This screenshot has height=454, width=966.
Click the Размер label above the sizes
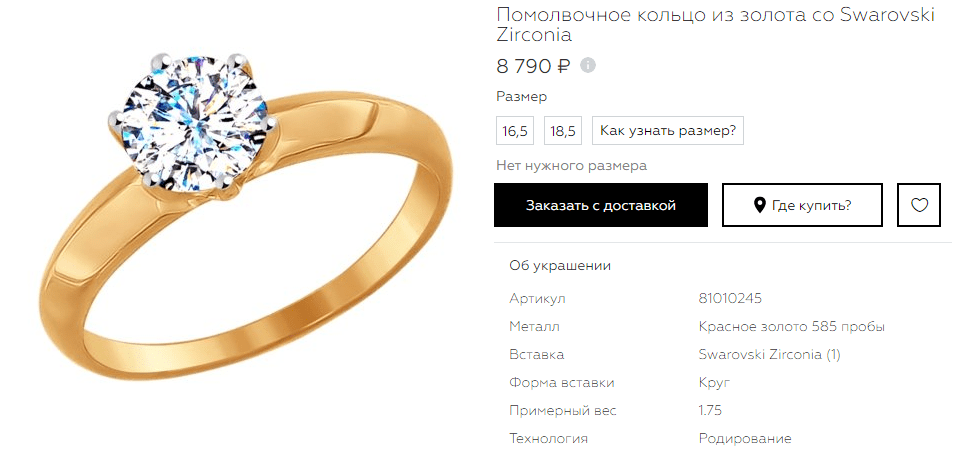521,97
